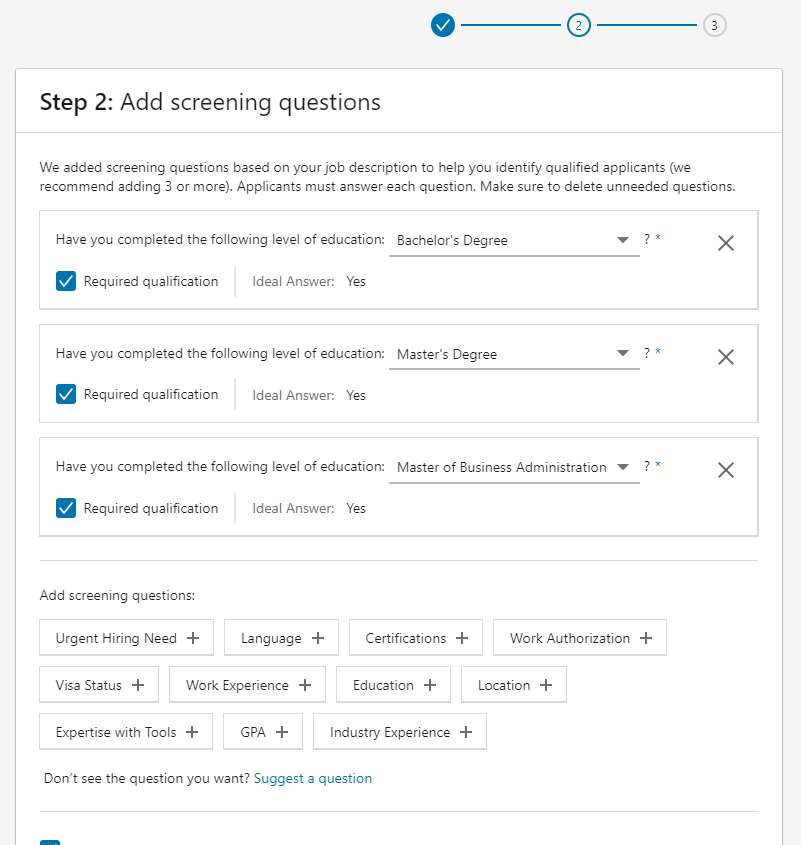Uncheck Required qualification for Master's Degree question
Image resolution: width=801 pixels, height=845 pixels.
tap(65, 394)
